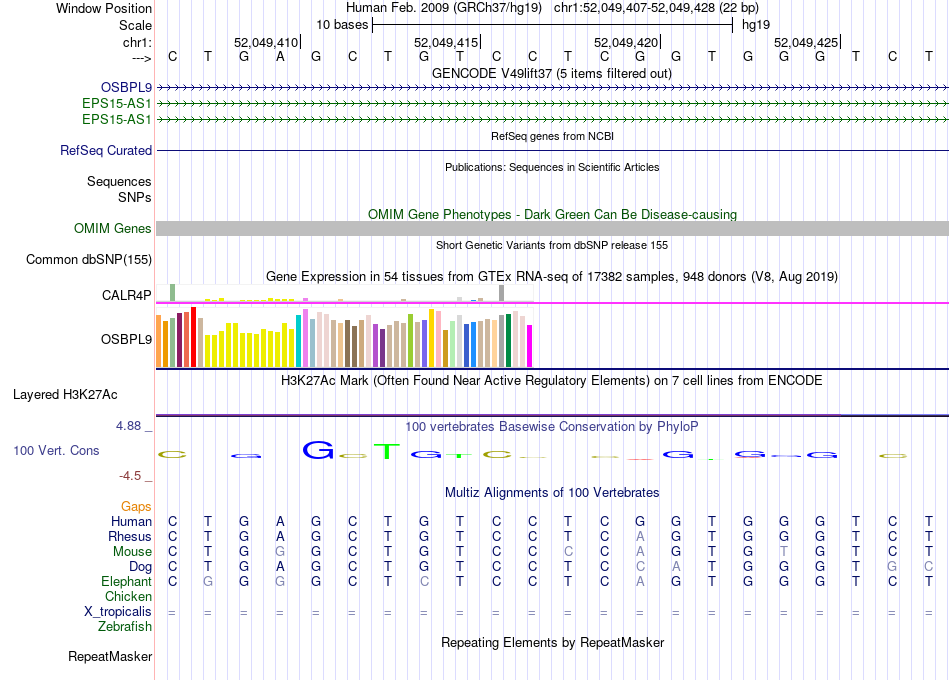Open the RefSeq Curated track label
Viewport: 950px width, 680px height.
106,150
